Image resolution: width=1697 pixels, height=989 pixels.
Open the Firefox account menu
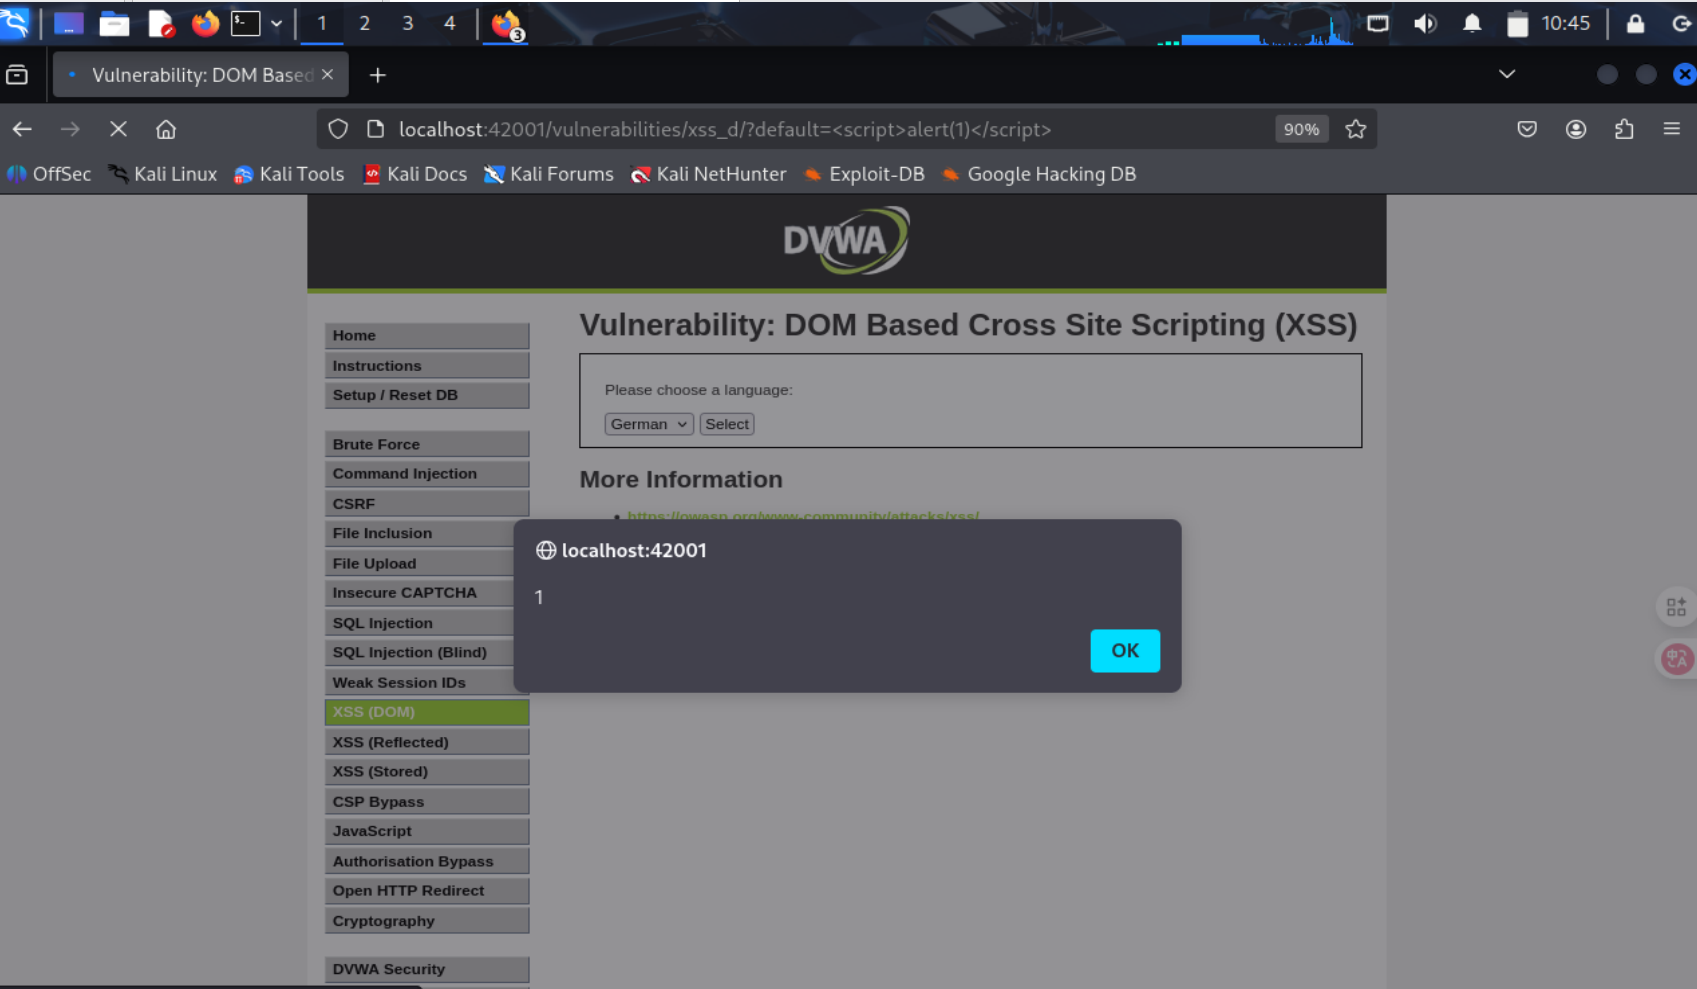click(1576, 129)
